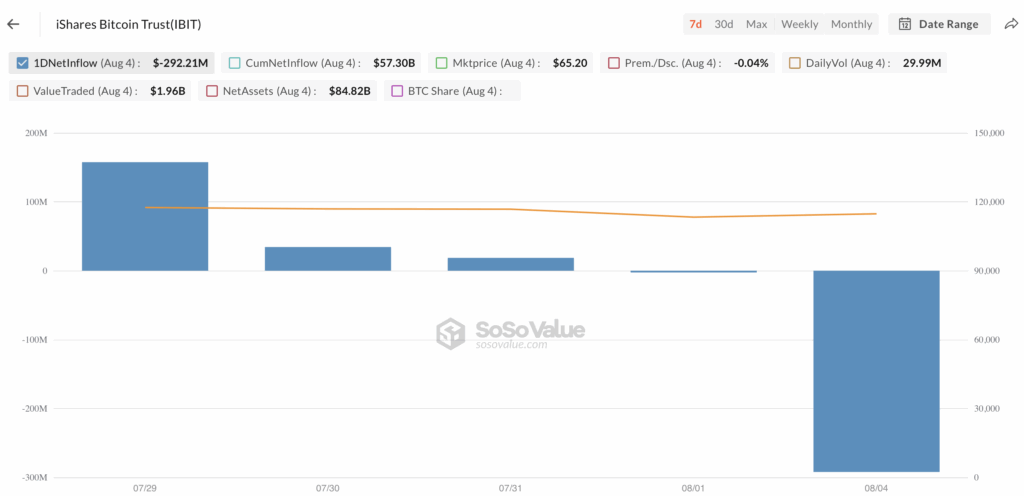Image resolution: width=1024 pixels, height=496 pixels.
Task: Click the -0.04% premium value
Action: coord(751,63)
